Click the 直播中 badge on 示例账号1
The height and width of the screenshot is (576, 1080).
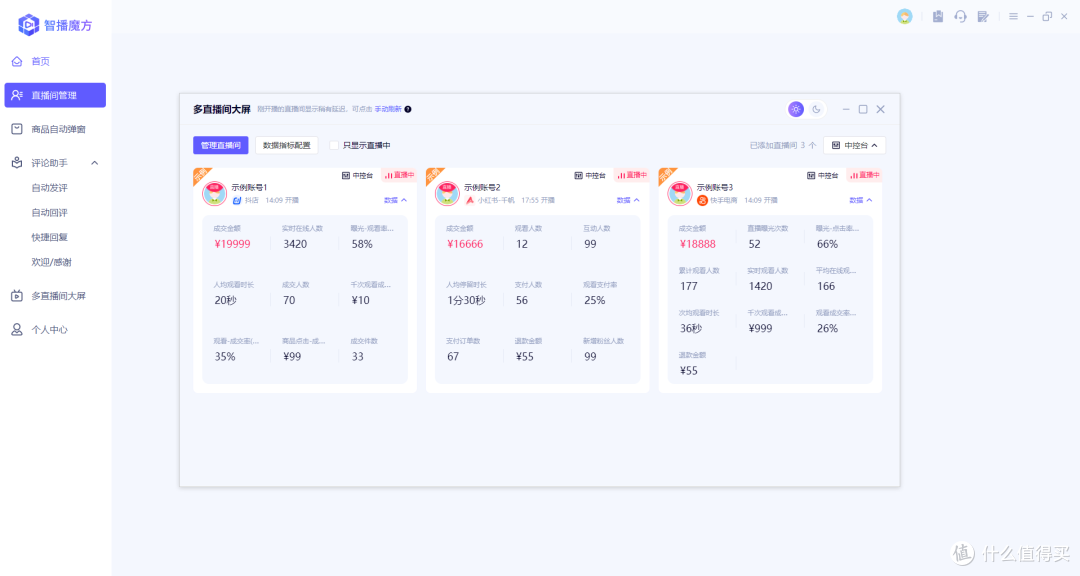tap(399, 176)
